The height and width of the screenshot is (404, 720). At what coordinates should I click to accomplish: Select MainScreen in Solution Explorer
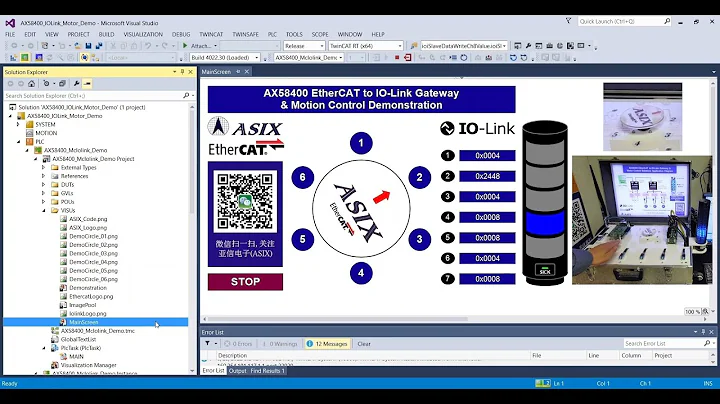click(x=84, y=322)
